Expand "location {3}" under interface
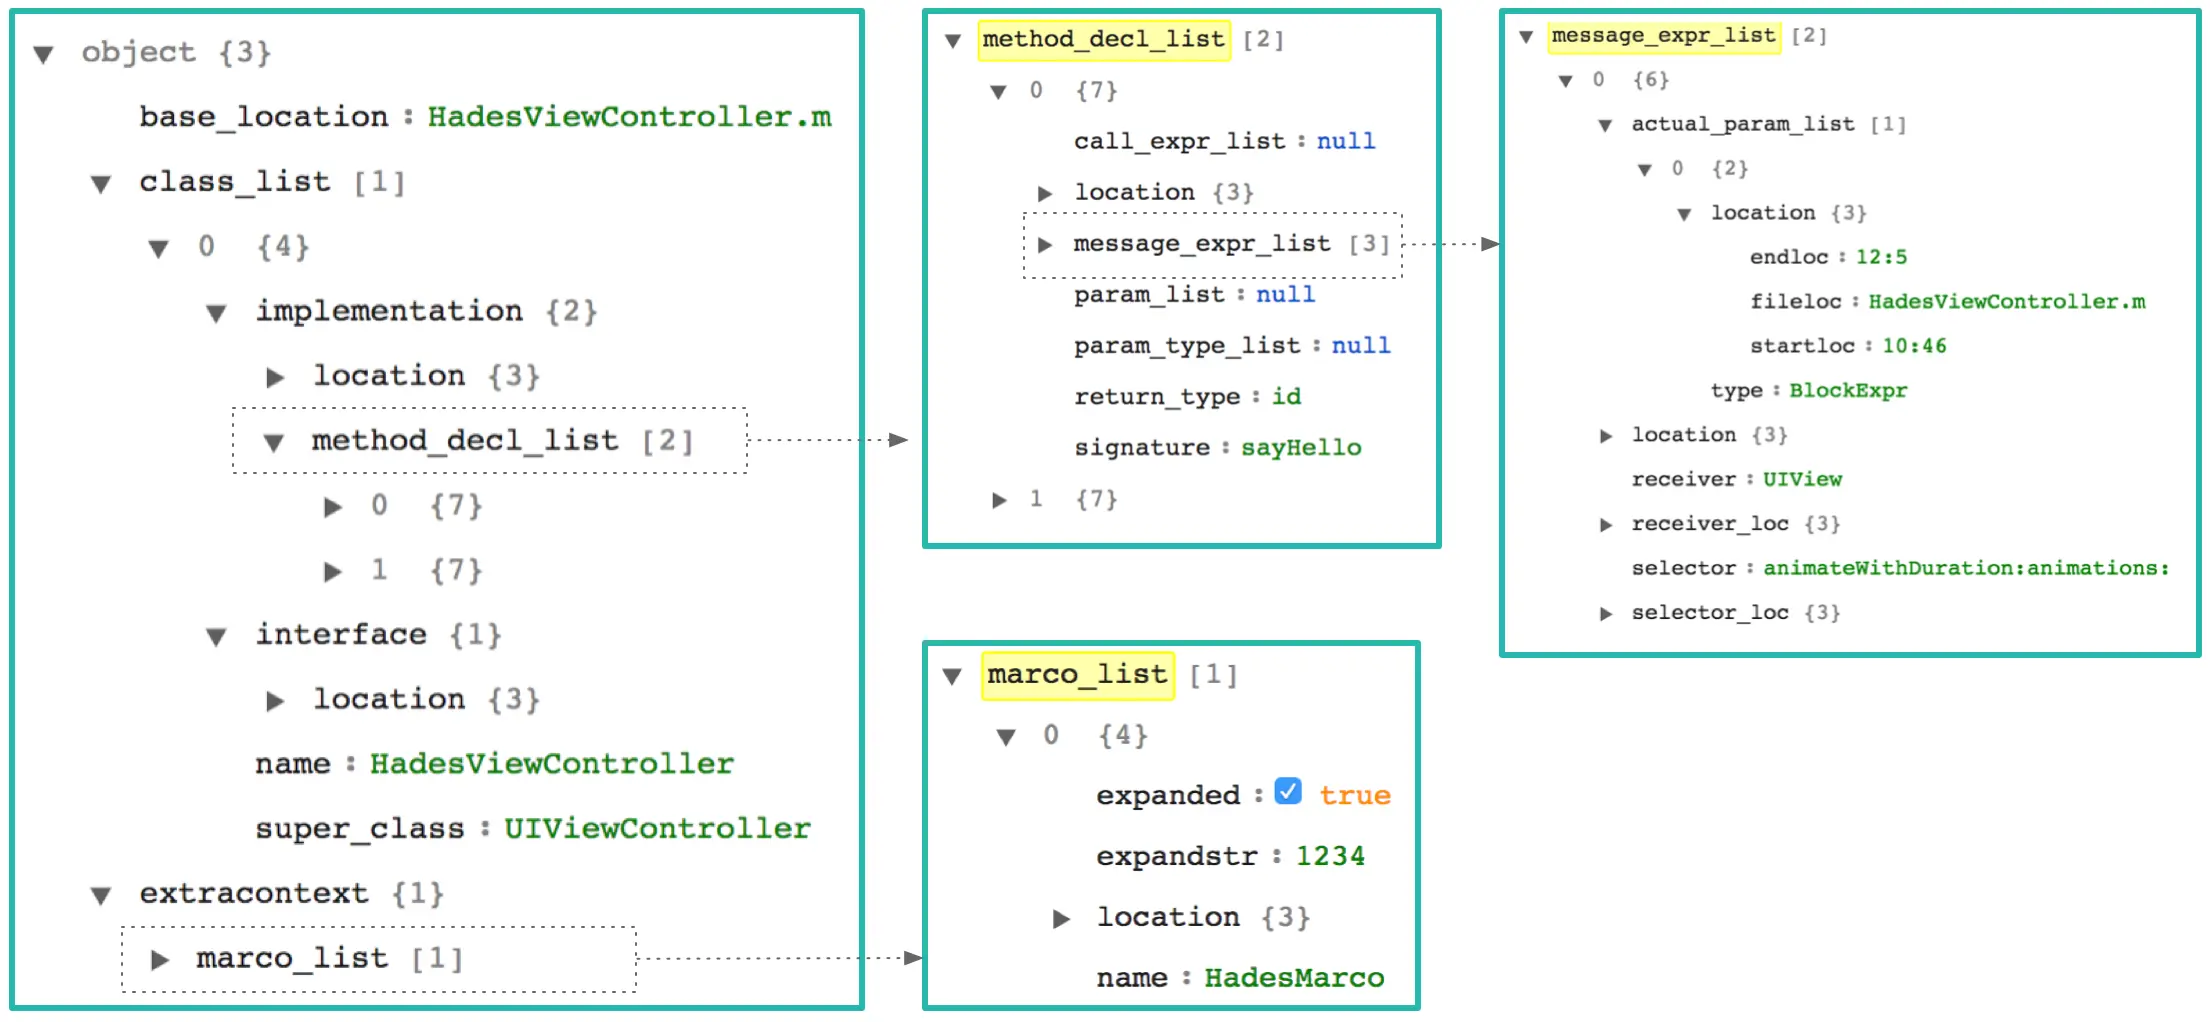The image size is (2210, 1022). (x=275, y=701)
